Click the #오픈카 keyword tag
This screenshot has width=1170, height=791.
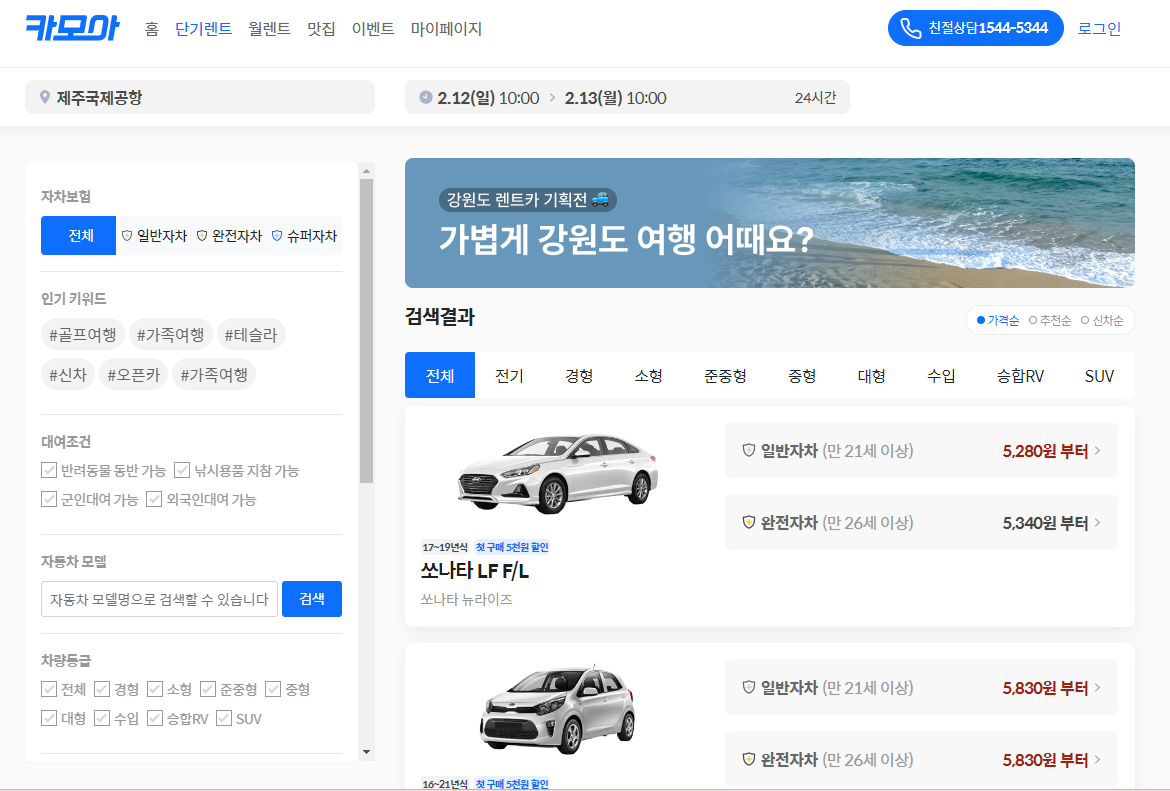(134, 375)
